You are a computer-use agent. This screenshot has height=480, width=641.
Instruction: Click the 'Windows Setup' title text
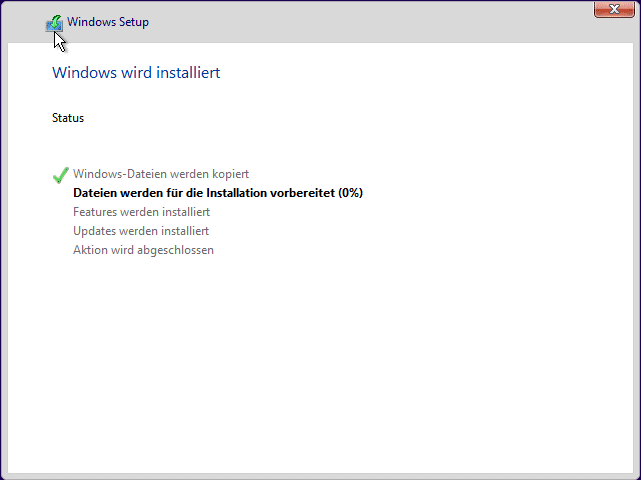(x=108, y=22)
